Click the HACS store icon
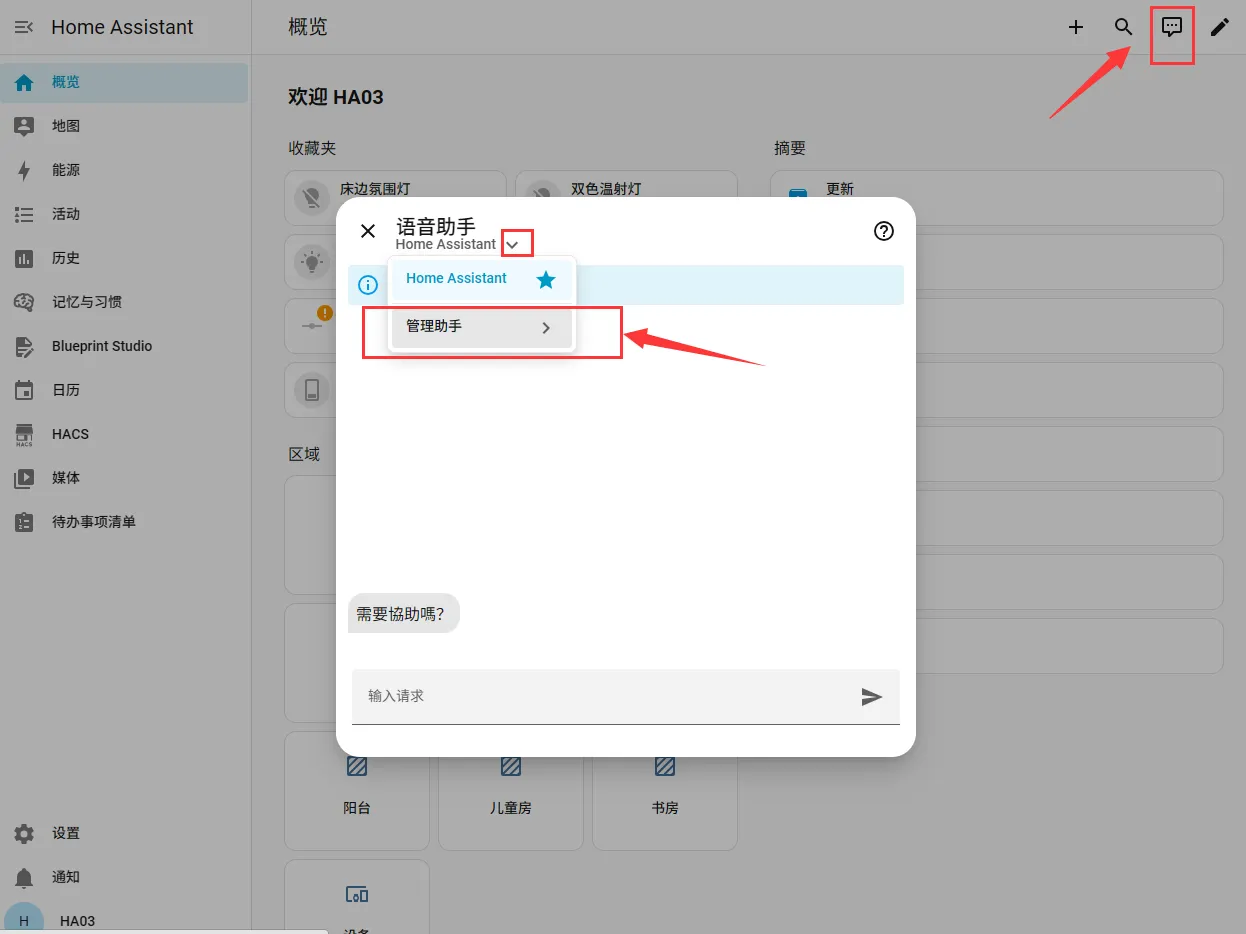Image resolution: width=1246 pixels, height=934 pixels. pos(24,434)
